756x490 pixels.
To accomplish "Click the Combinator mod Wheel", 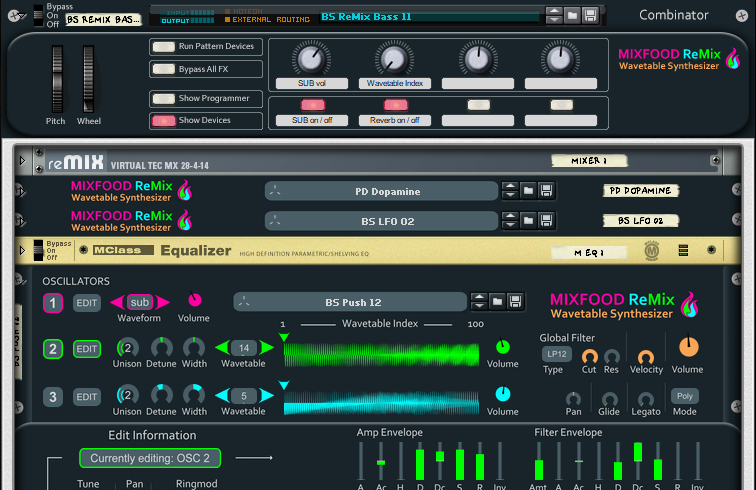I will (x=89, y=79).
